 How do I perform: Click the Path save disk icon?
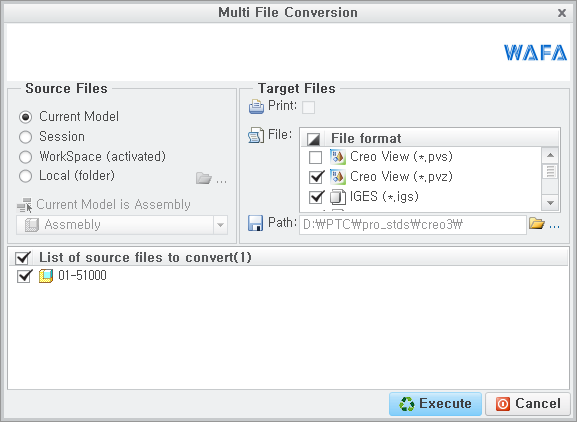pos(255,223)
